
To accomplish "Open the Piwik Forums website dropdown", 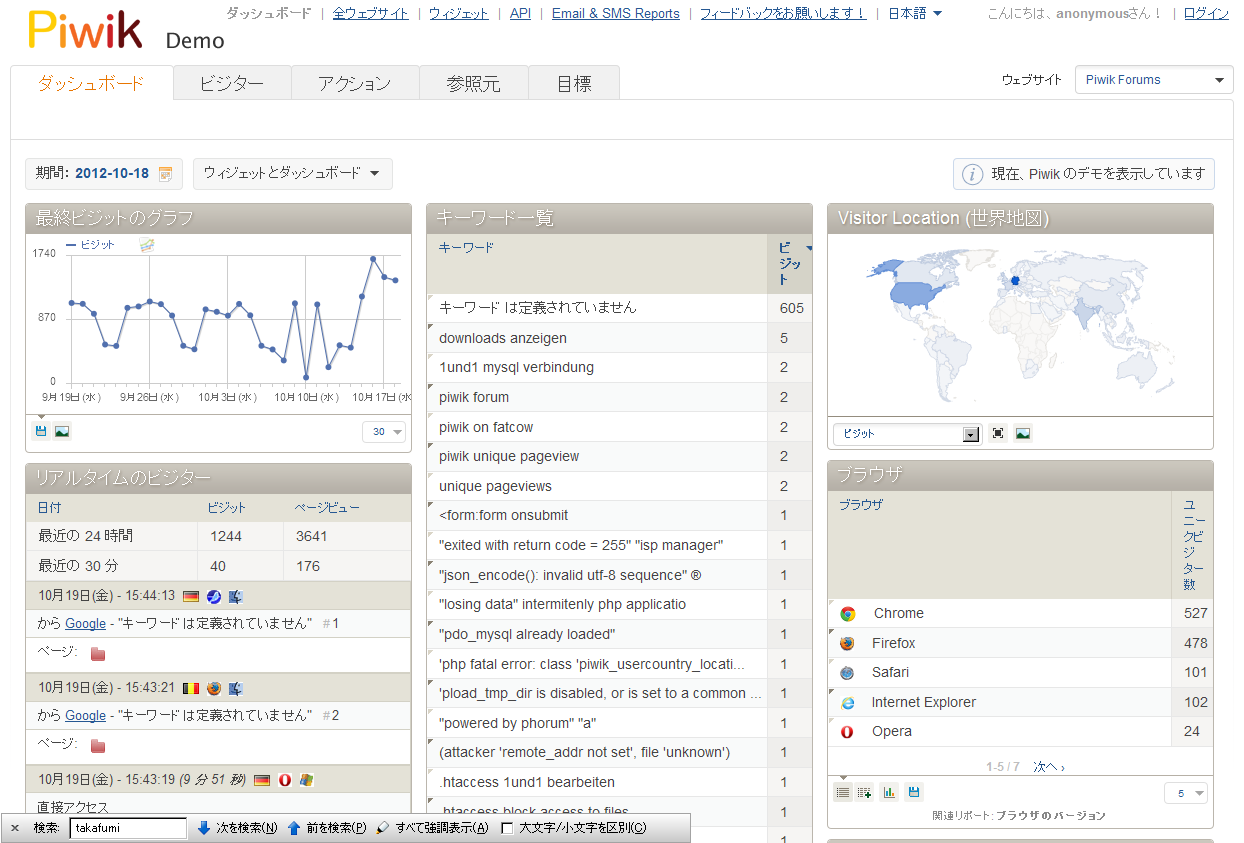I will click(1154, 80).
